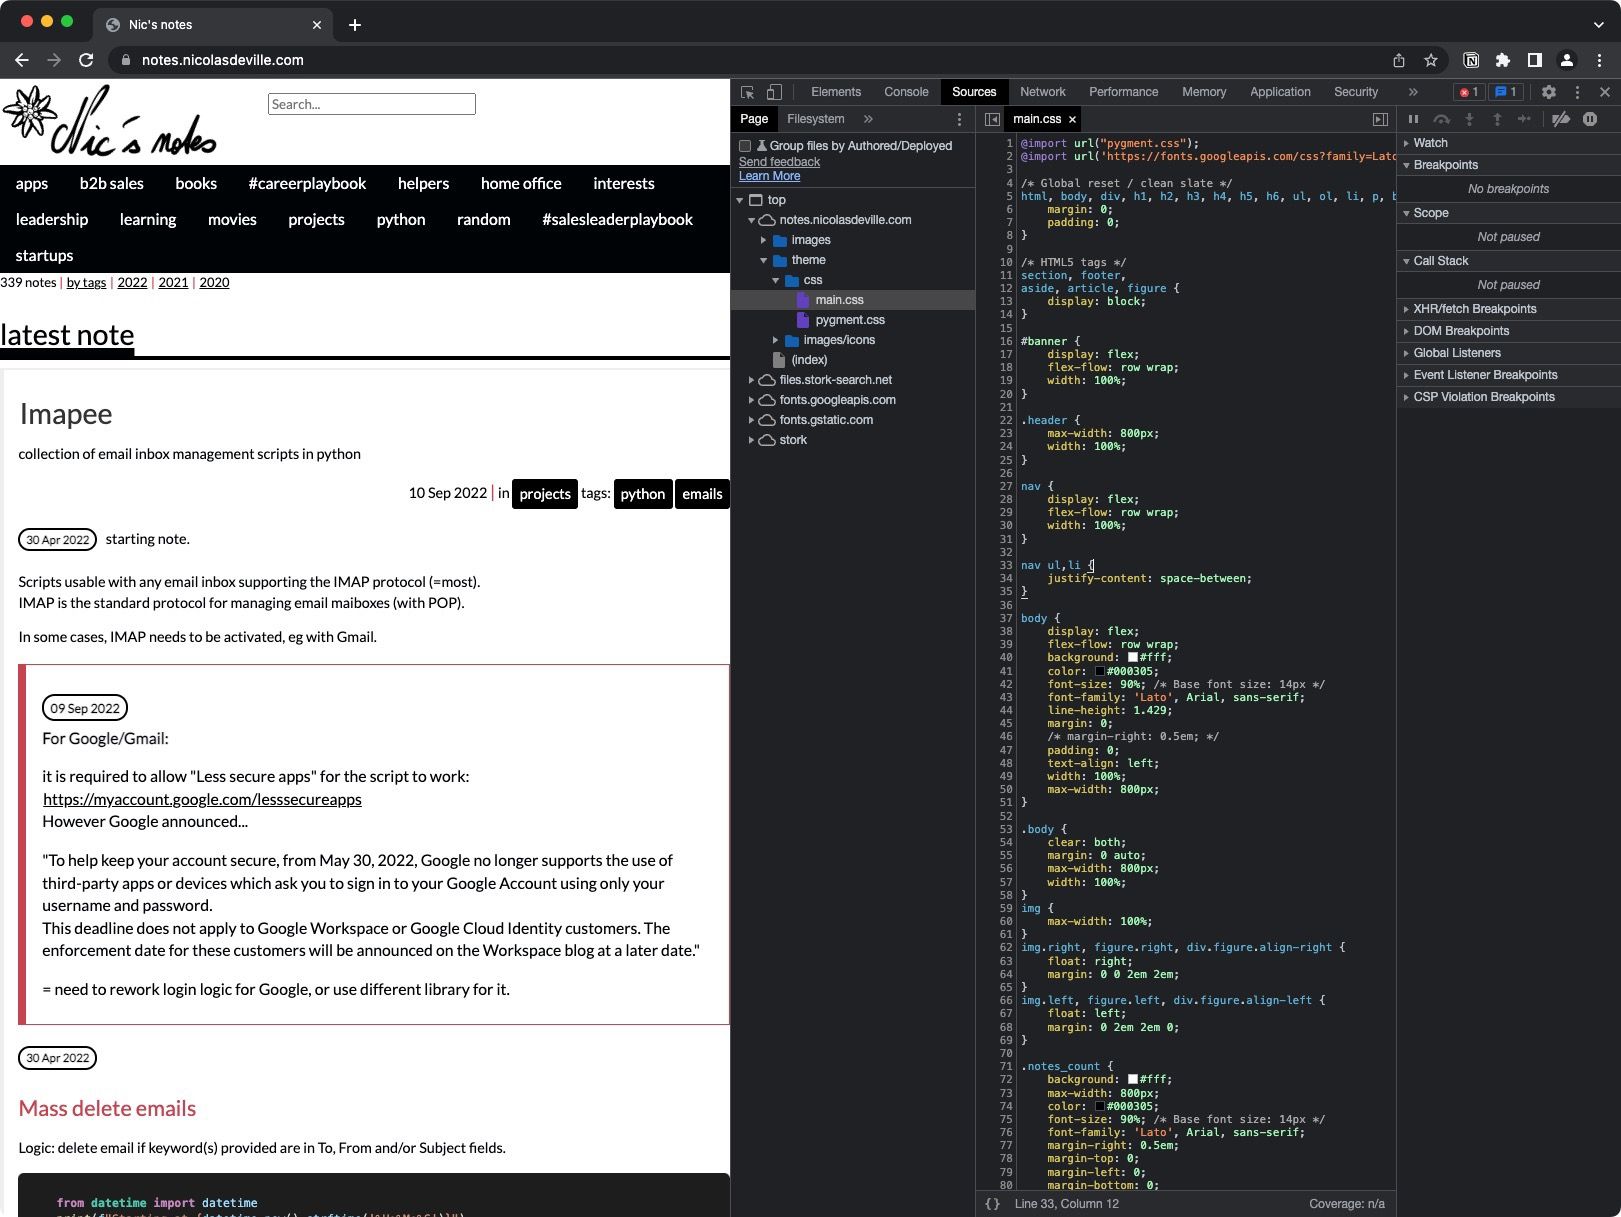Expand the images folder in tree
Viewport: 1621px width, 1217px height.
tap(763, 240)
